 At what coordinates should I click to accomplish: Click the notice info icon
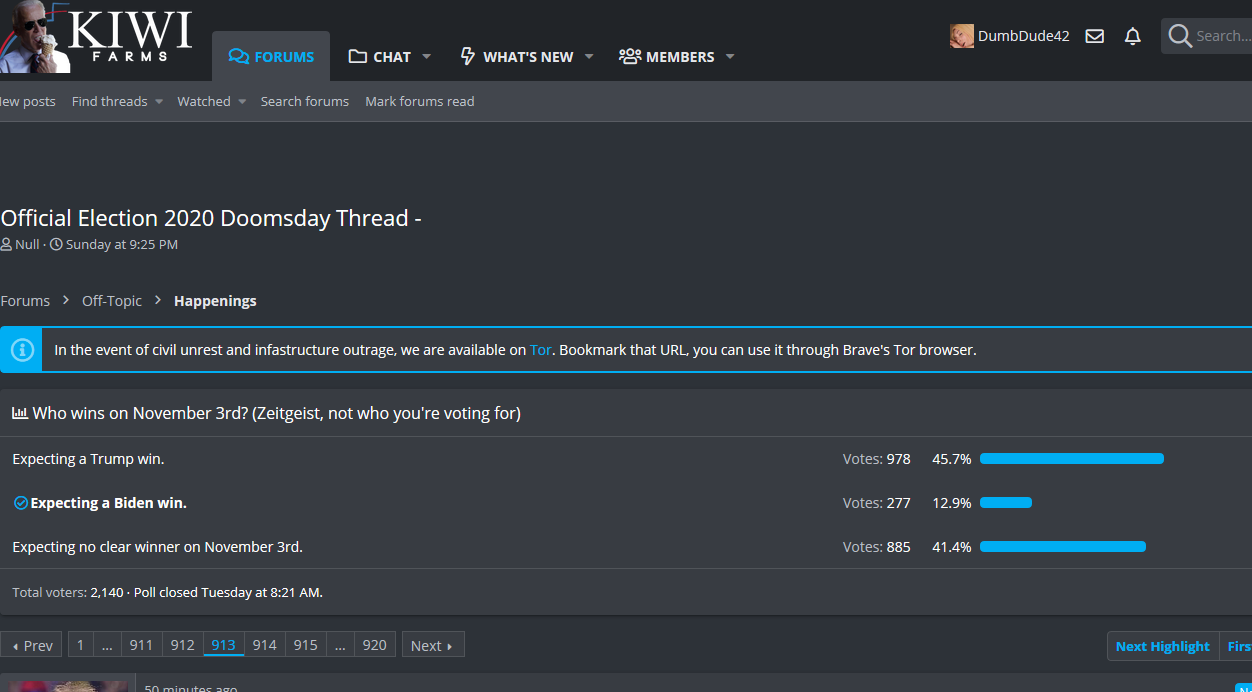(x=22, y=350)
